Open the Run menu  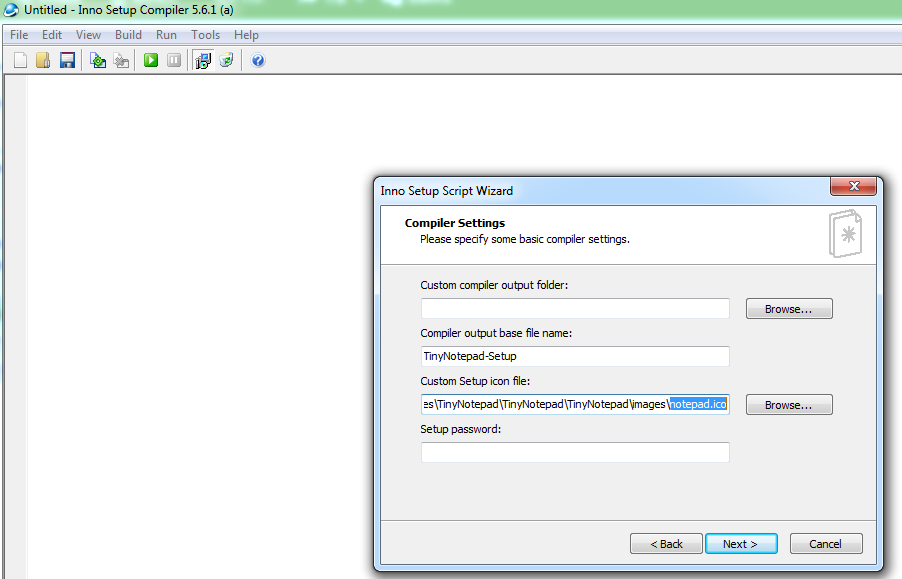(x=166, y=35)
